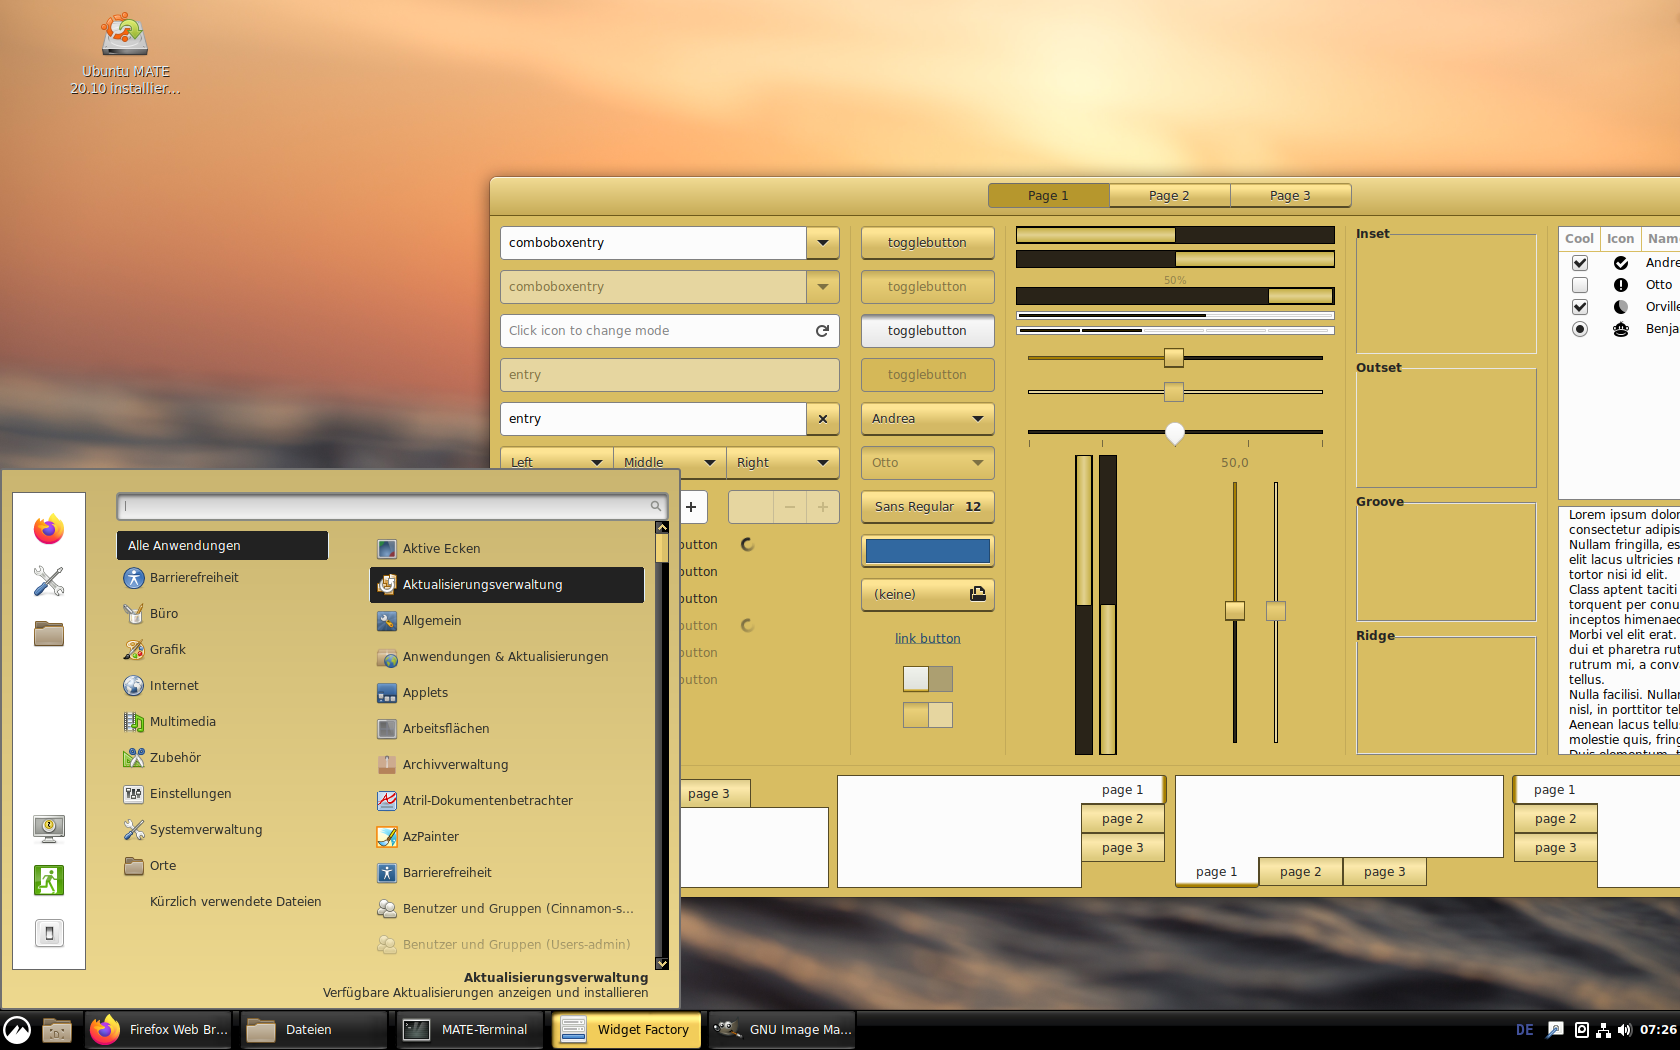The height and width of the screenshot is (1050, 1680).
Task: Click the plus button beside the menu search field
Action: tap(691, 507)
